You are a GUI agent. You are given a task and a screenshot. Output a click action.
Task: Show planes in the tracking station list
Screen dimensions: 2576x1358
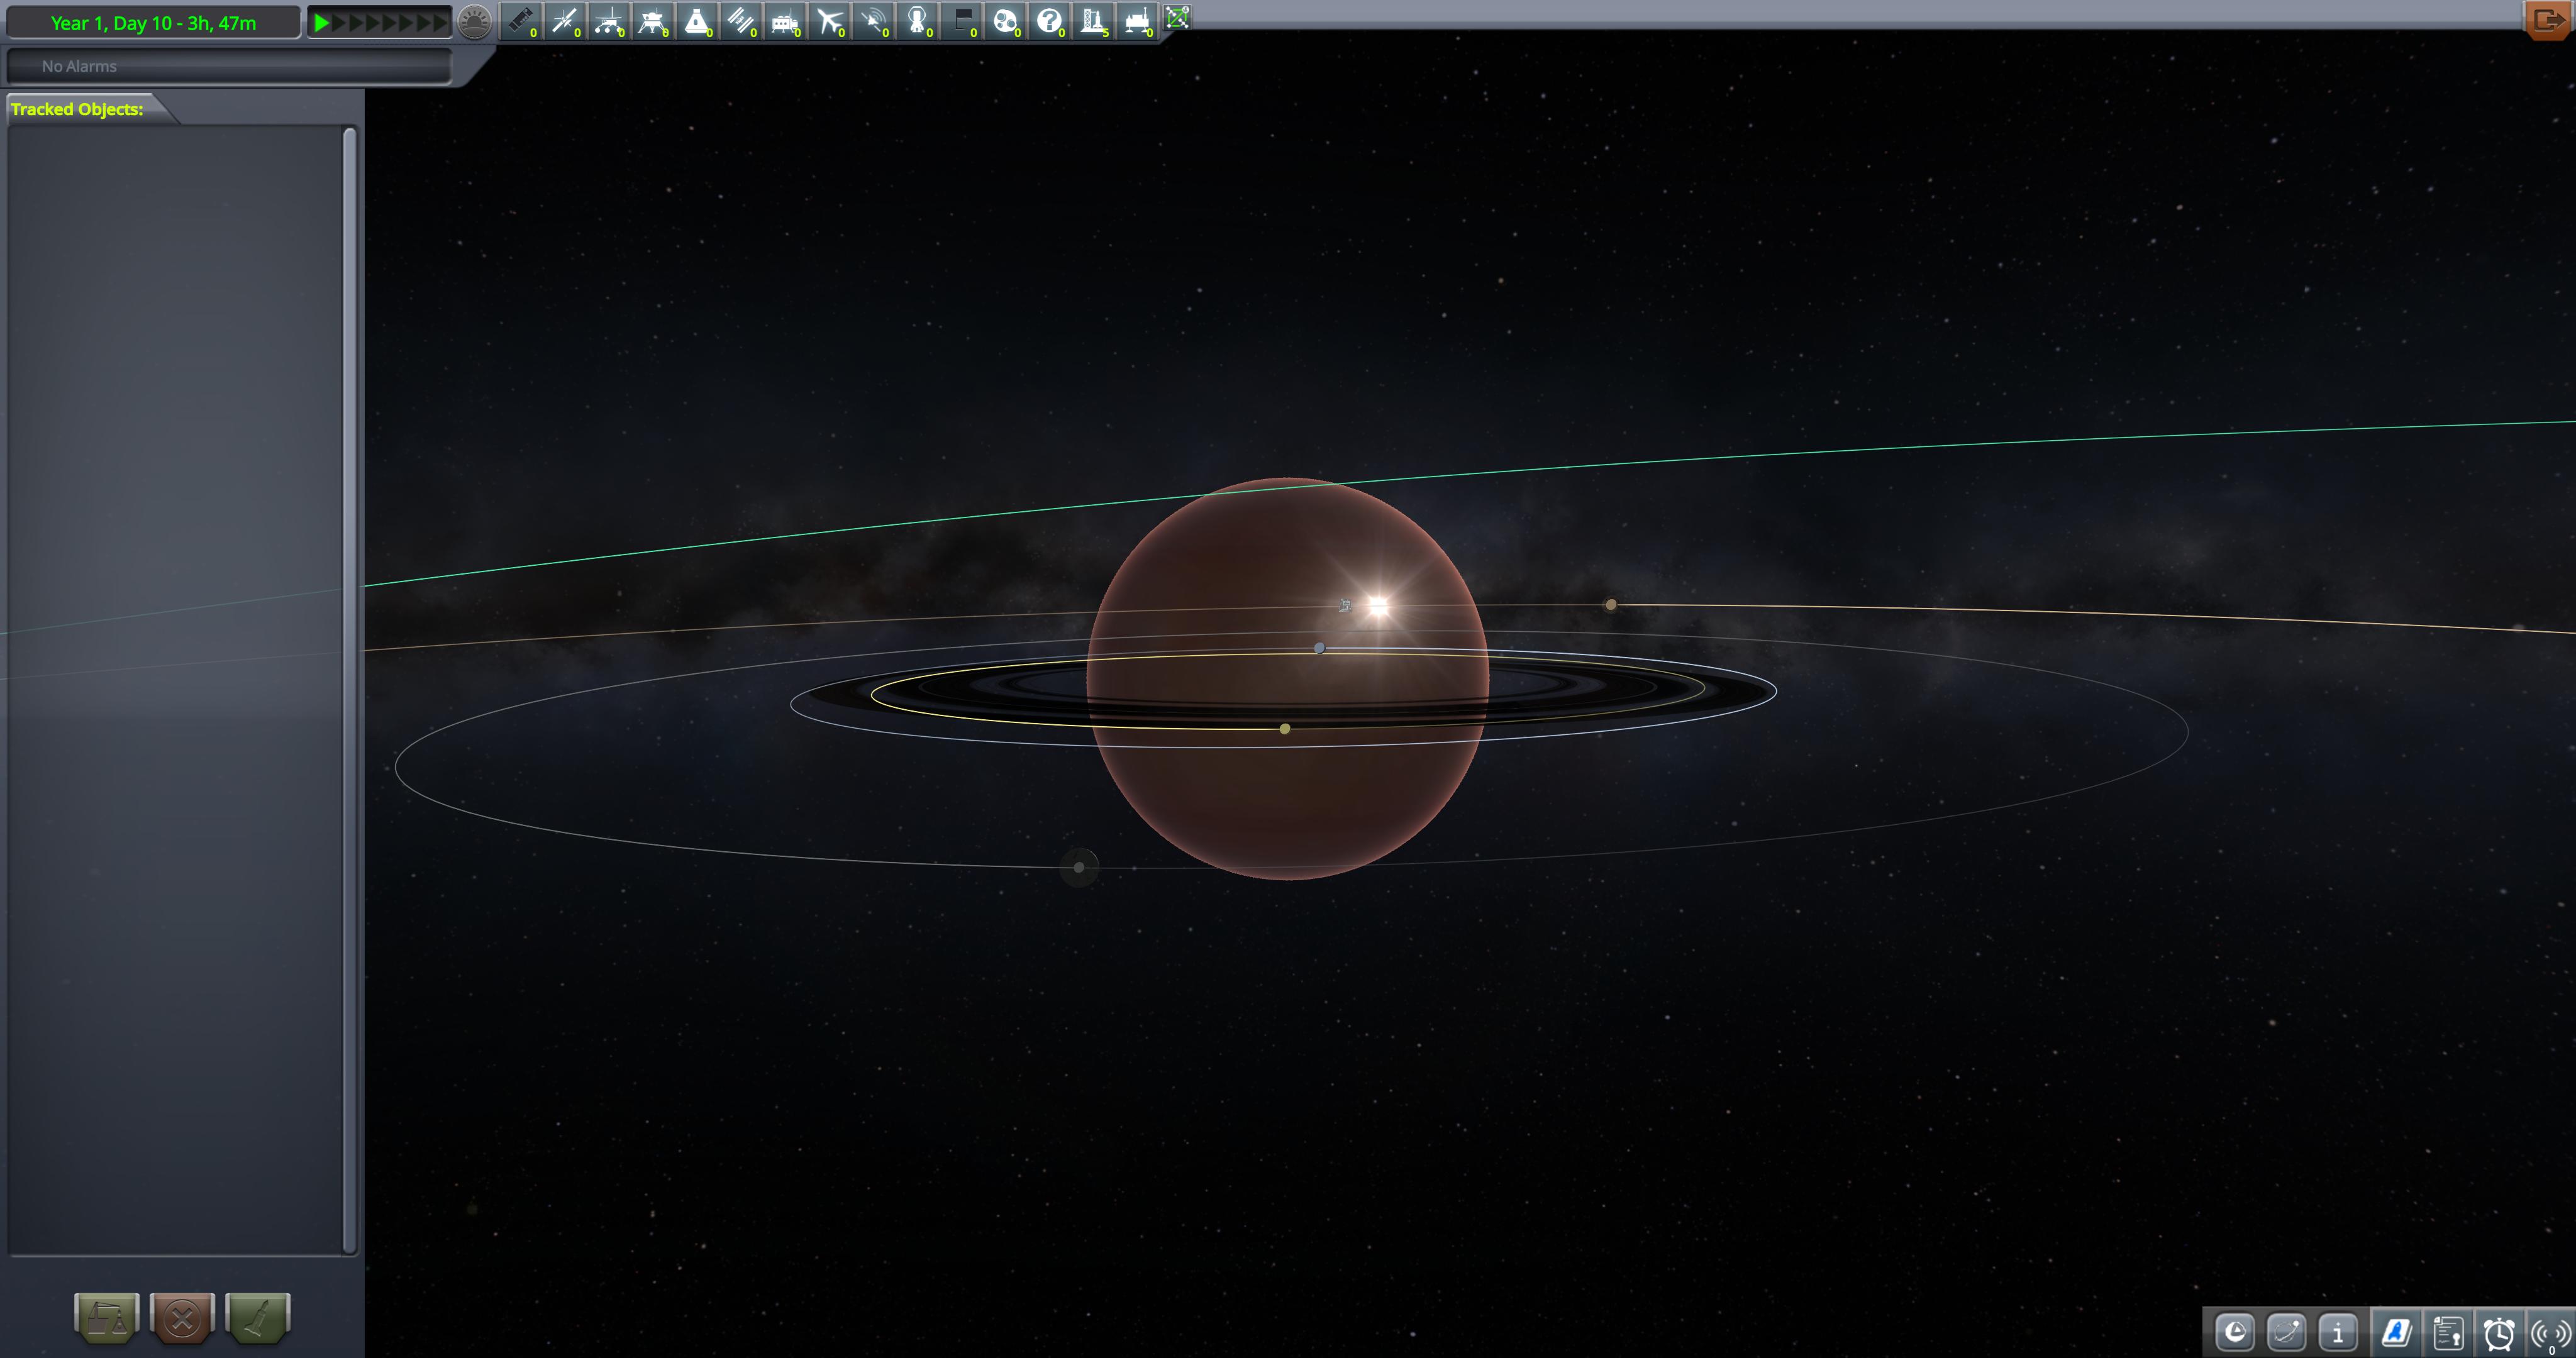pyautogui.click(x=831, y=21)
